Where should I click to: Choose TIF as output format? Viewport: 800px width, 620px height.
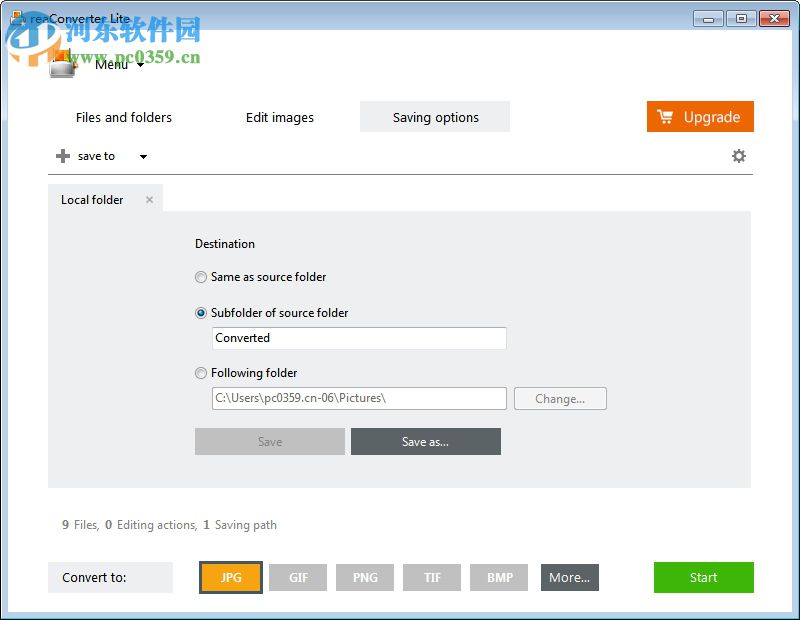(x=432, y=577)
